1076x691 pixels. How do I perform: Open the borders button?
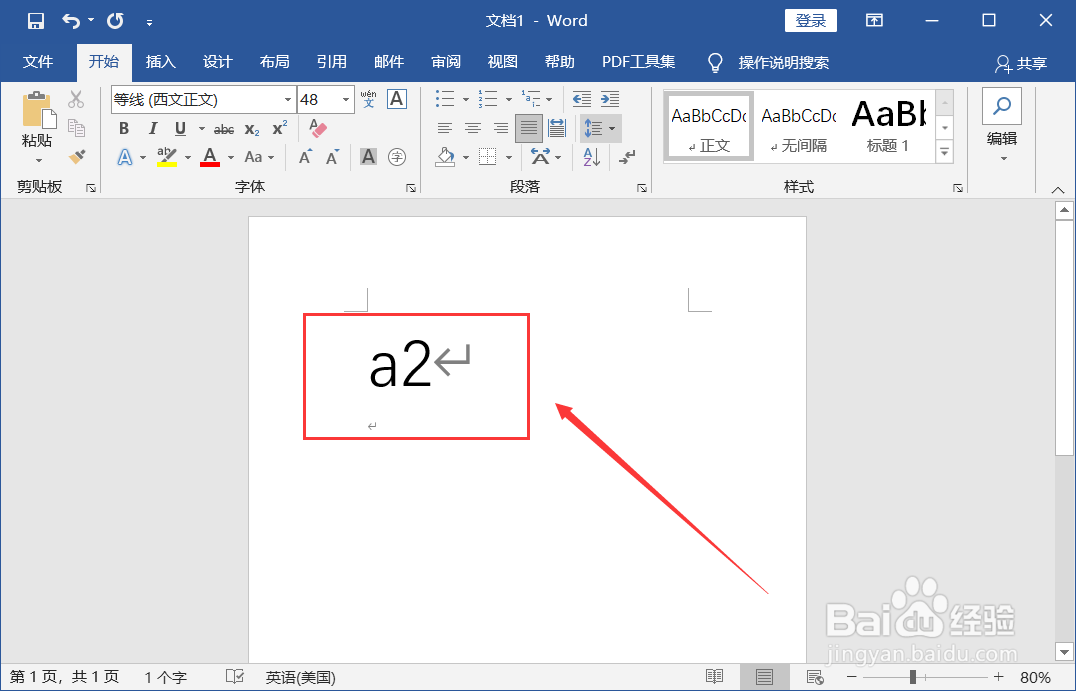click(x=487, y=157)
